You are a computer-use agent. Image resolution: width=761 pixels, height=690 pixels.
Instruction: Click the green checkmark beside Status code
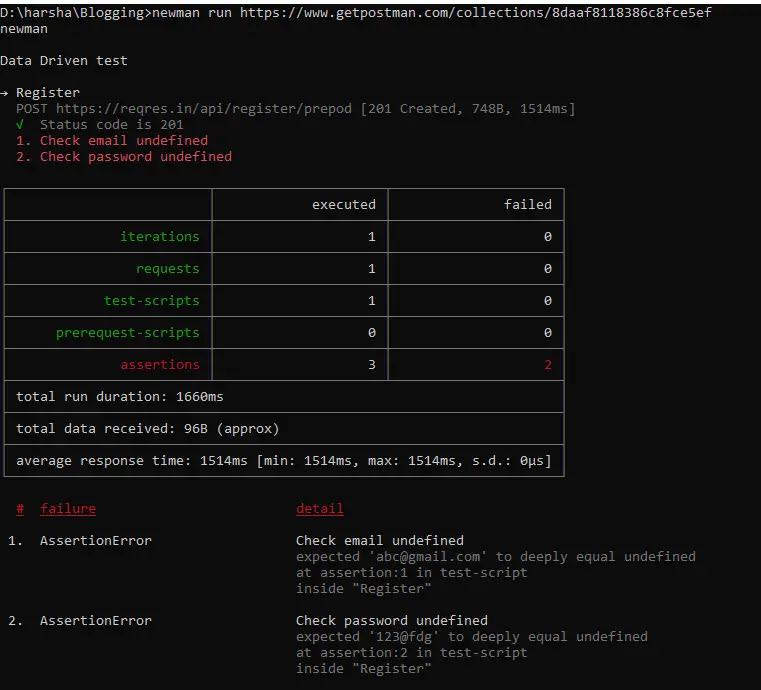[20, 125]
